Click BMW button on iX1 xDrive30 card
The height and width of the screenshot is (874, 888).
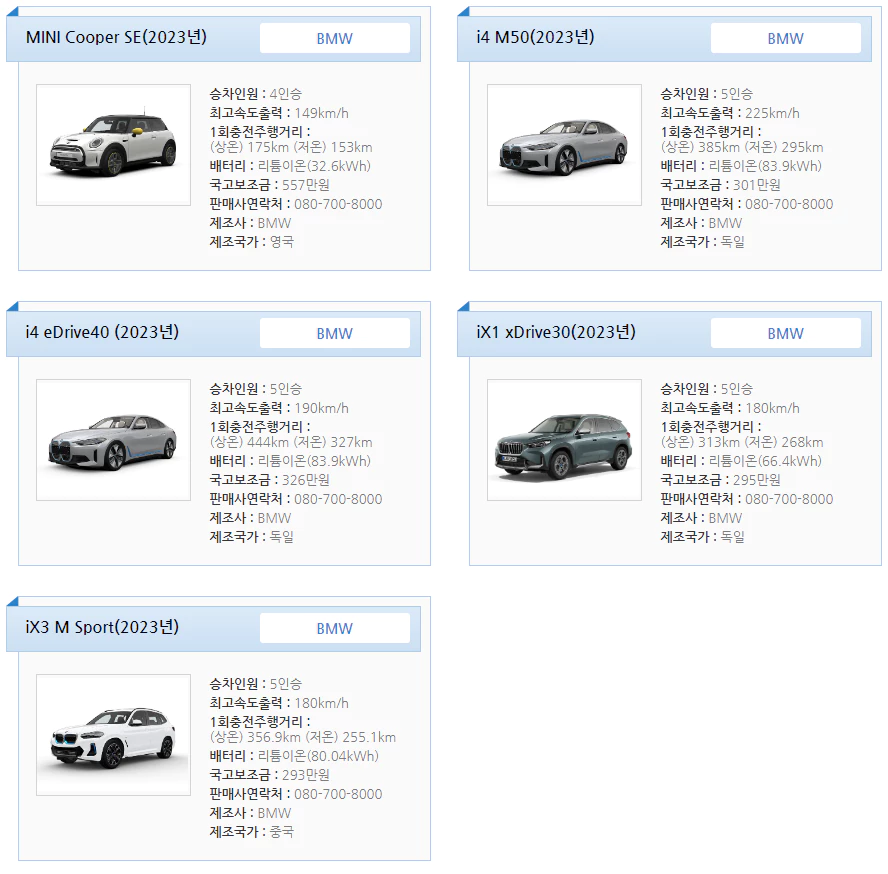(785, 333)
